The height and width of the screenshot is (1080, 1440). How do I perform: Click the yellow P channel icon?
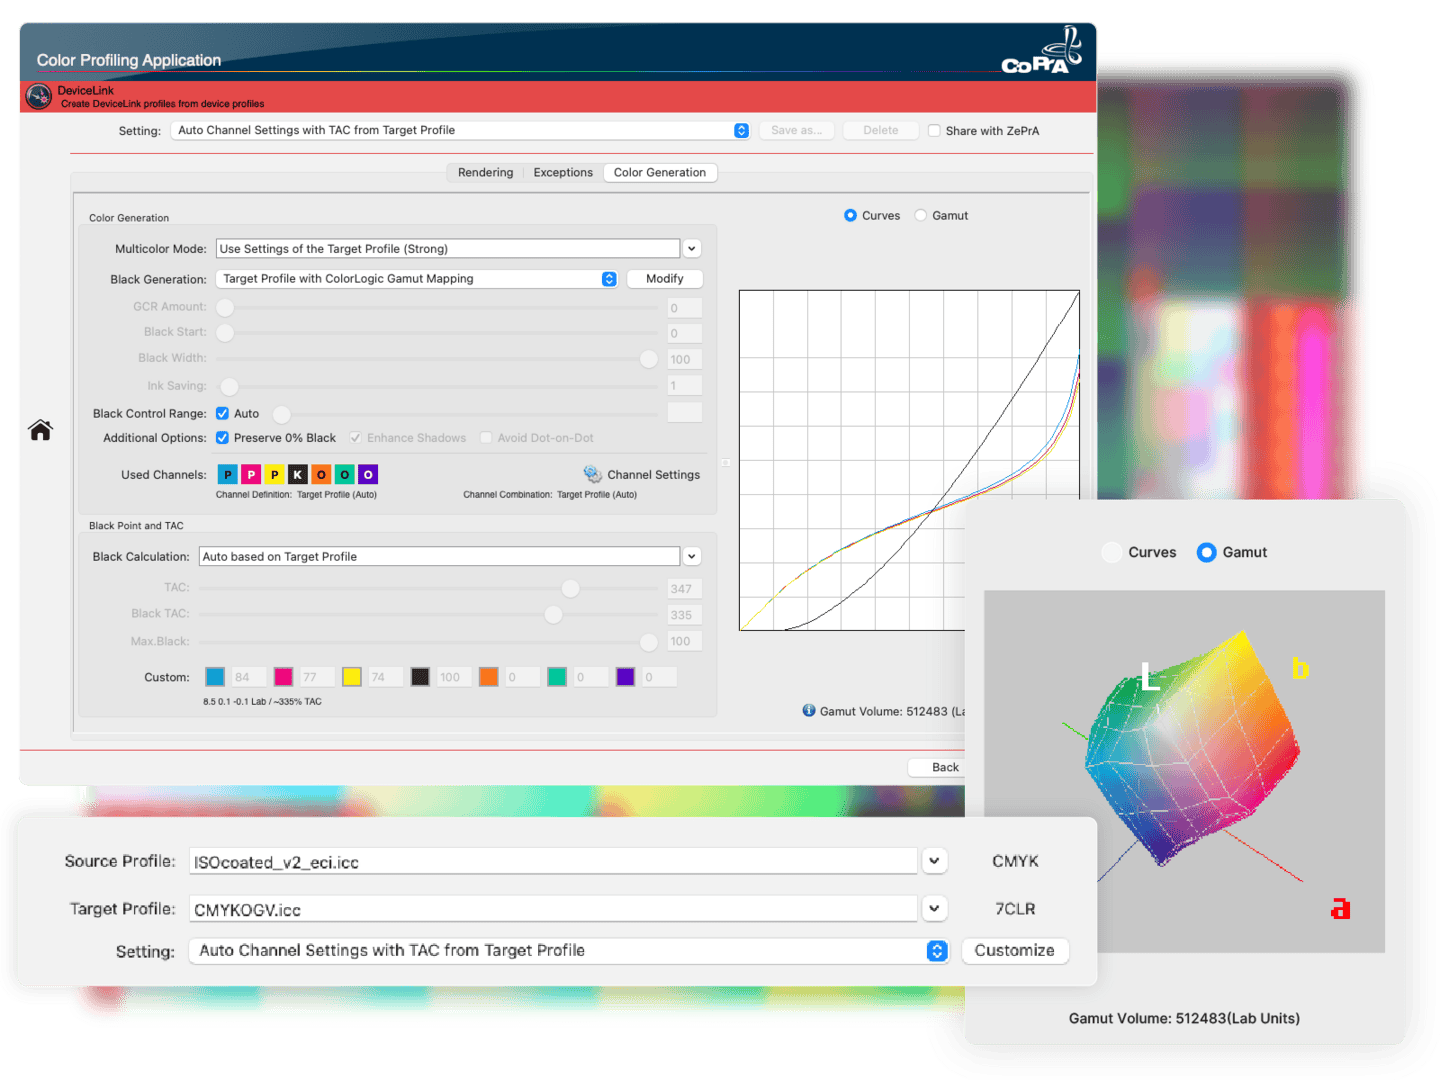[x=274, y=474]
